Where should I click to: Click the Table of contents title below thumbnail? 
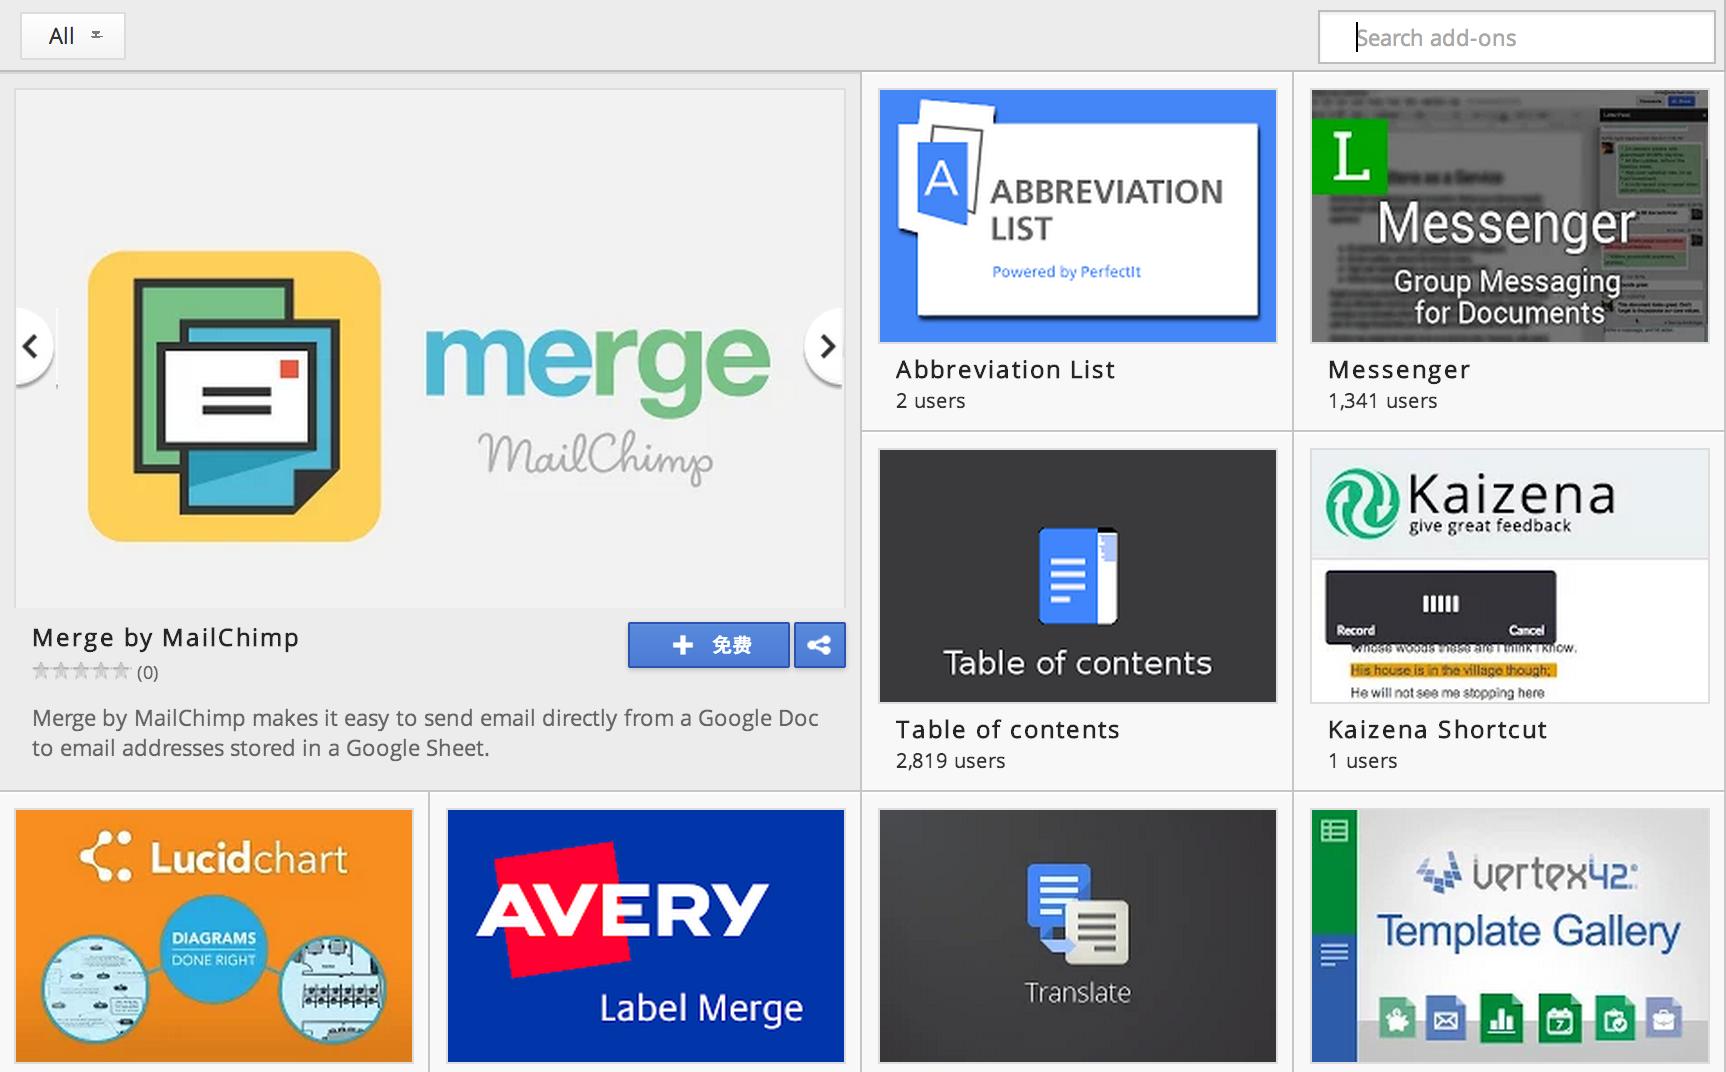tap(1008, 730)
